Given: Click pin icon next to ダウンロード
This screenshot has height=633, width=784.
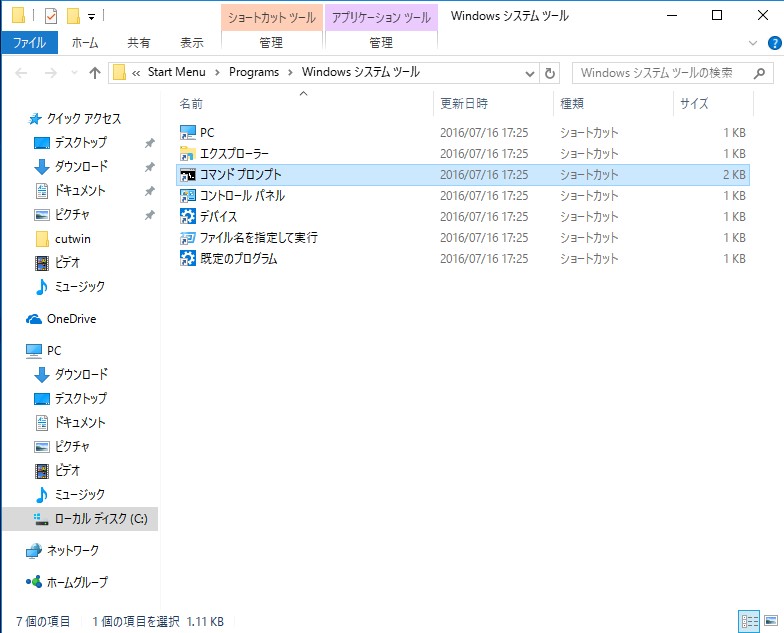Looking at the screenshot, I should pos(149,167).
